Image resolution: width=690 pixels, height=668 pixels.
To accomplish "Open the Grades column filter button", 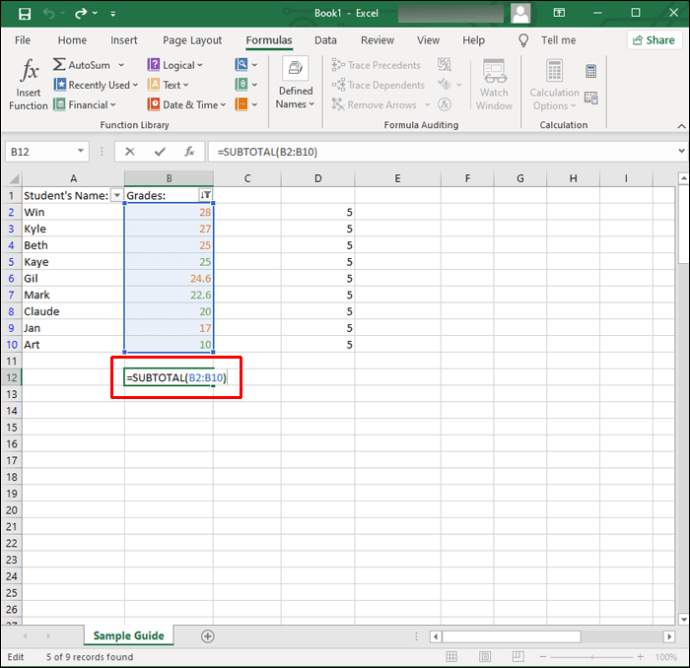I will coord(205,196).
